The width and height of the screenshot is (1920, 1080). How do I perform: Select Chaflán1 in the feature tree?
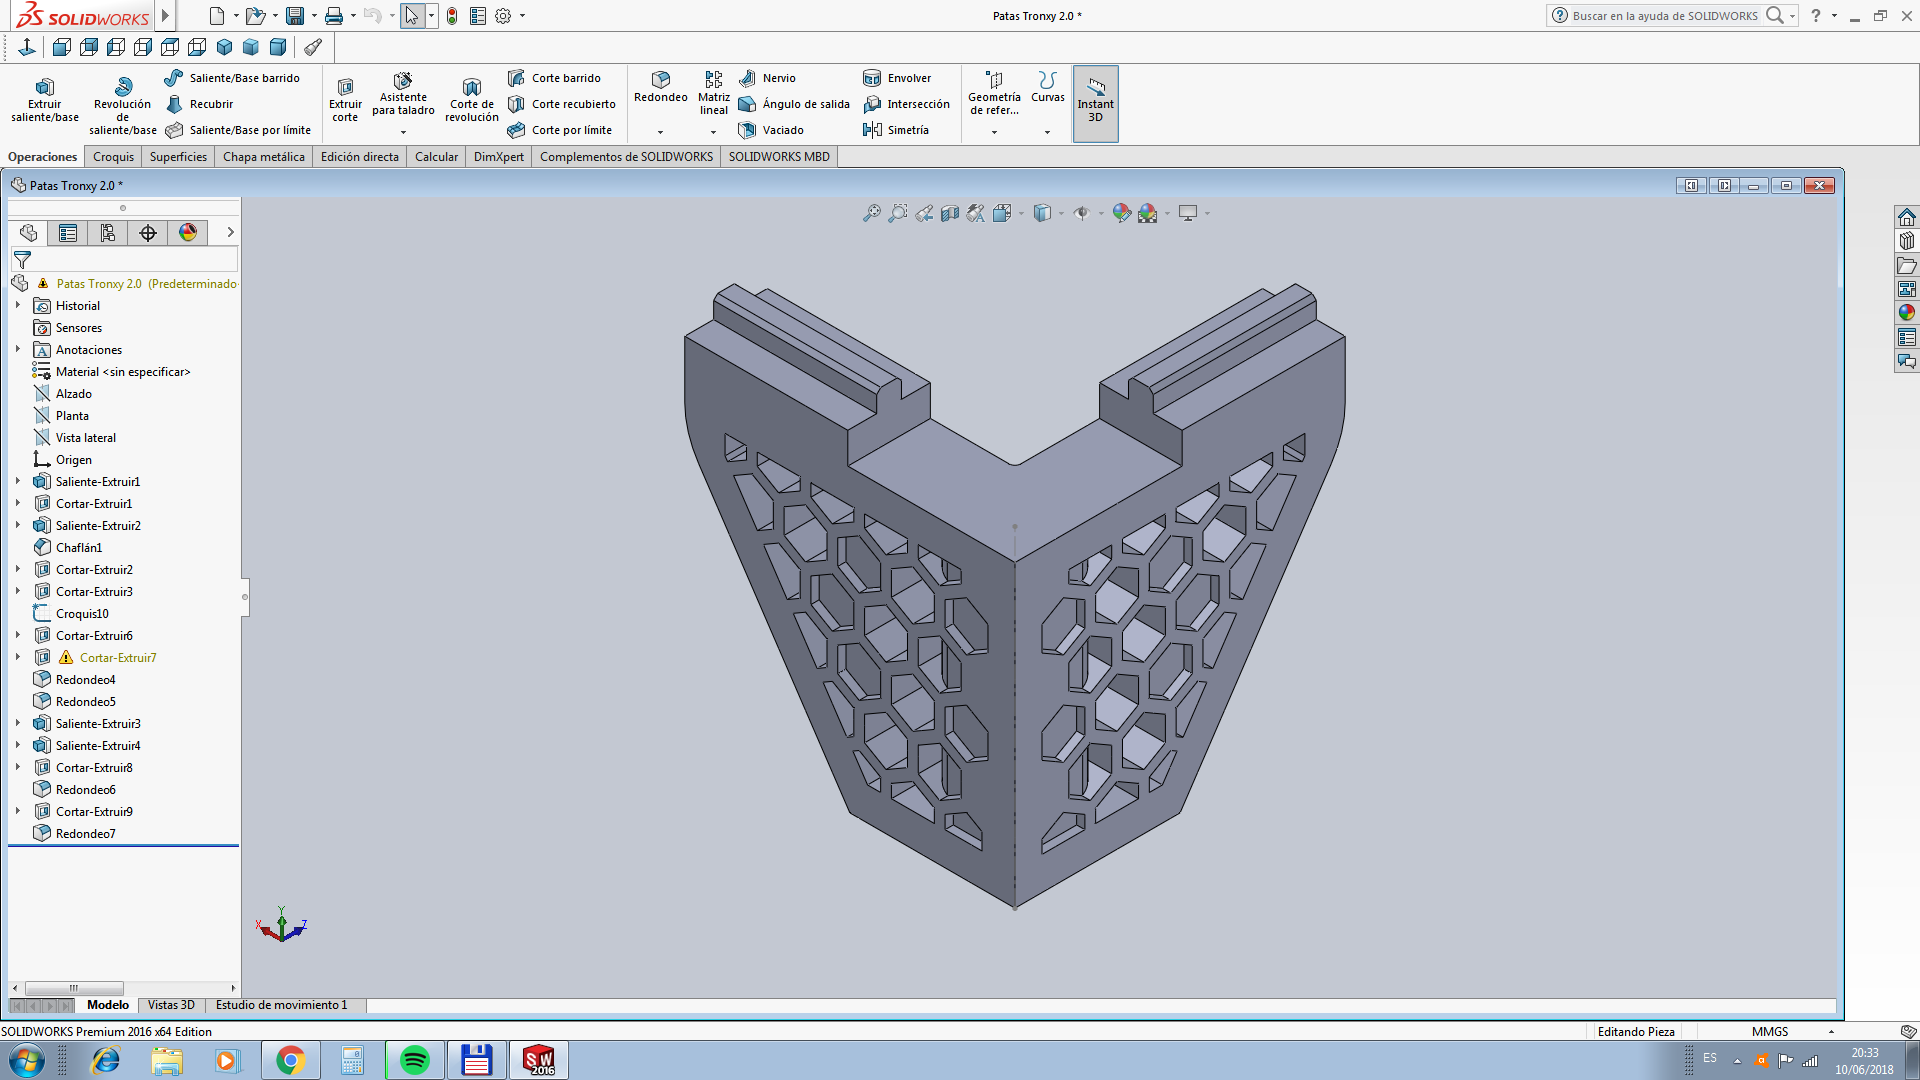pos(68,548)
